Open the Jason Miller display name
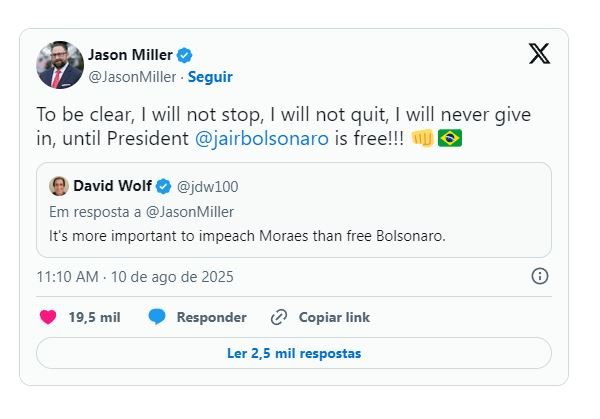Viewport: 600px width, 419px height. 131,55
